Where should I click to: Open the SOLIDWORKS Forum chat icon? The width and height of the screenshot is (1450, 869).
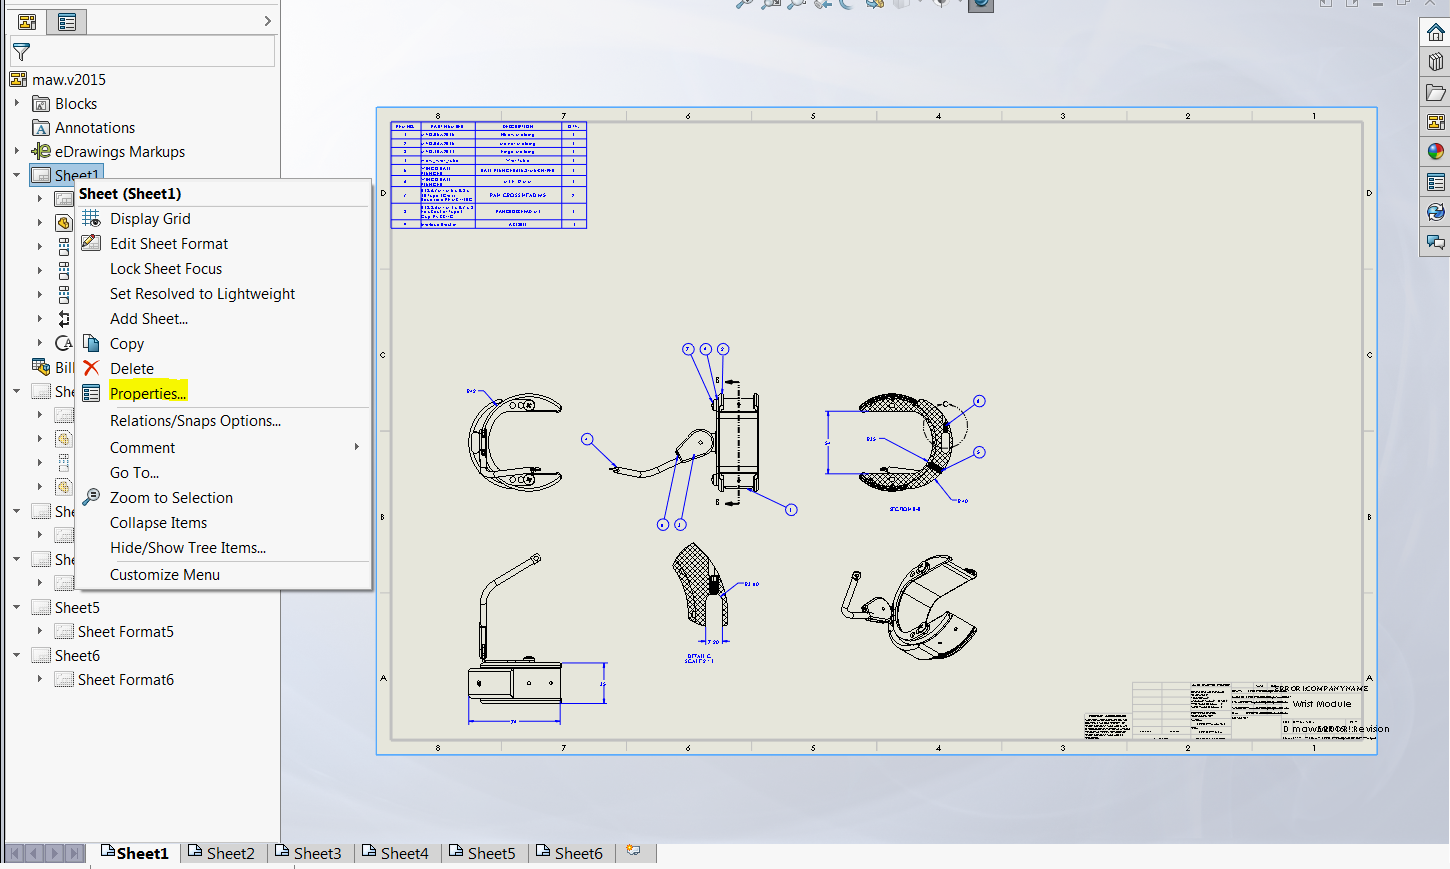1436,241
